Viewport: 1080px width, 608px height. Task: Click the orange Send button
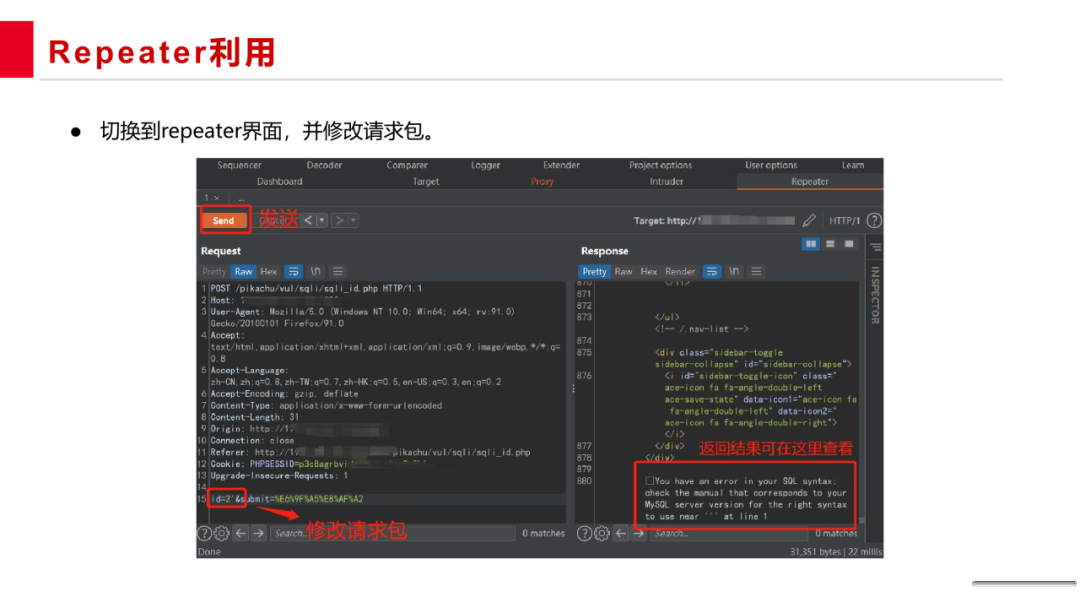click(223, 220)
